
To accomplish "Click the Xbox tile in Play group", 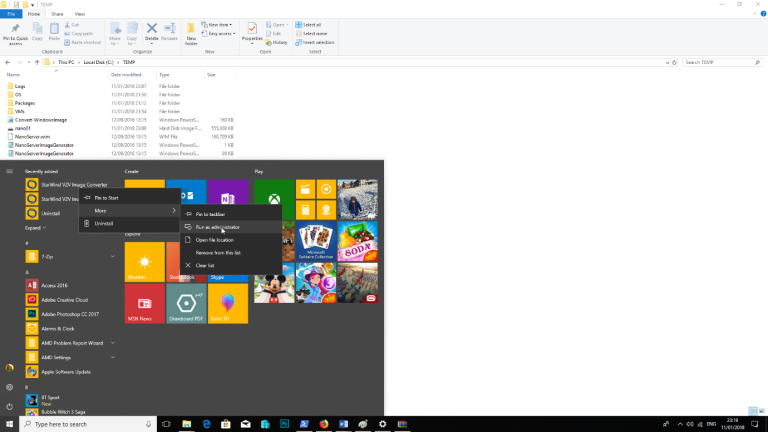I will pyautogui.click(x=273, y=199).
